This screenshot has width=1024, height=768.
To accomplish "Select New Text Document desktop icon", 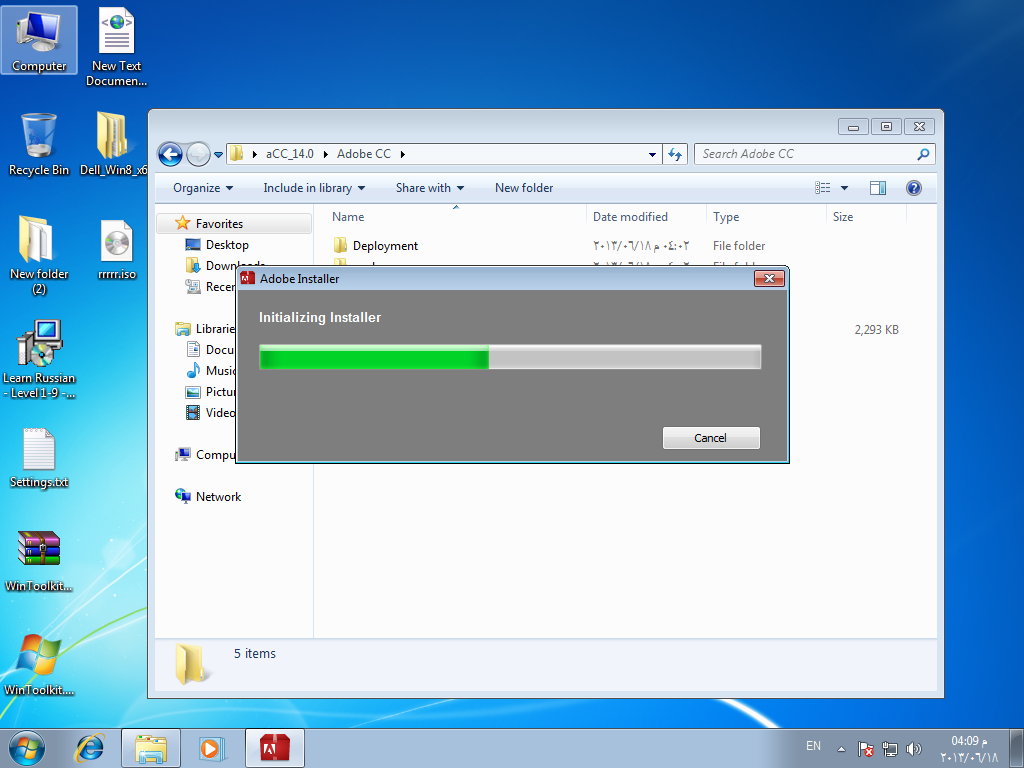I will tap(116, 47).
